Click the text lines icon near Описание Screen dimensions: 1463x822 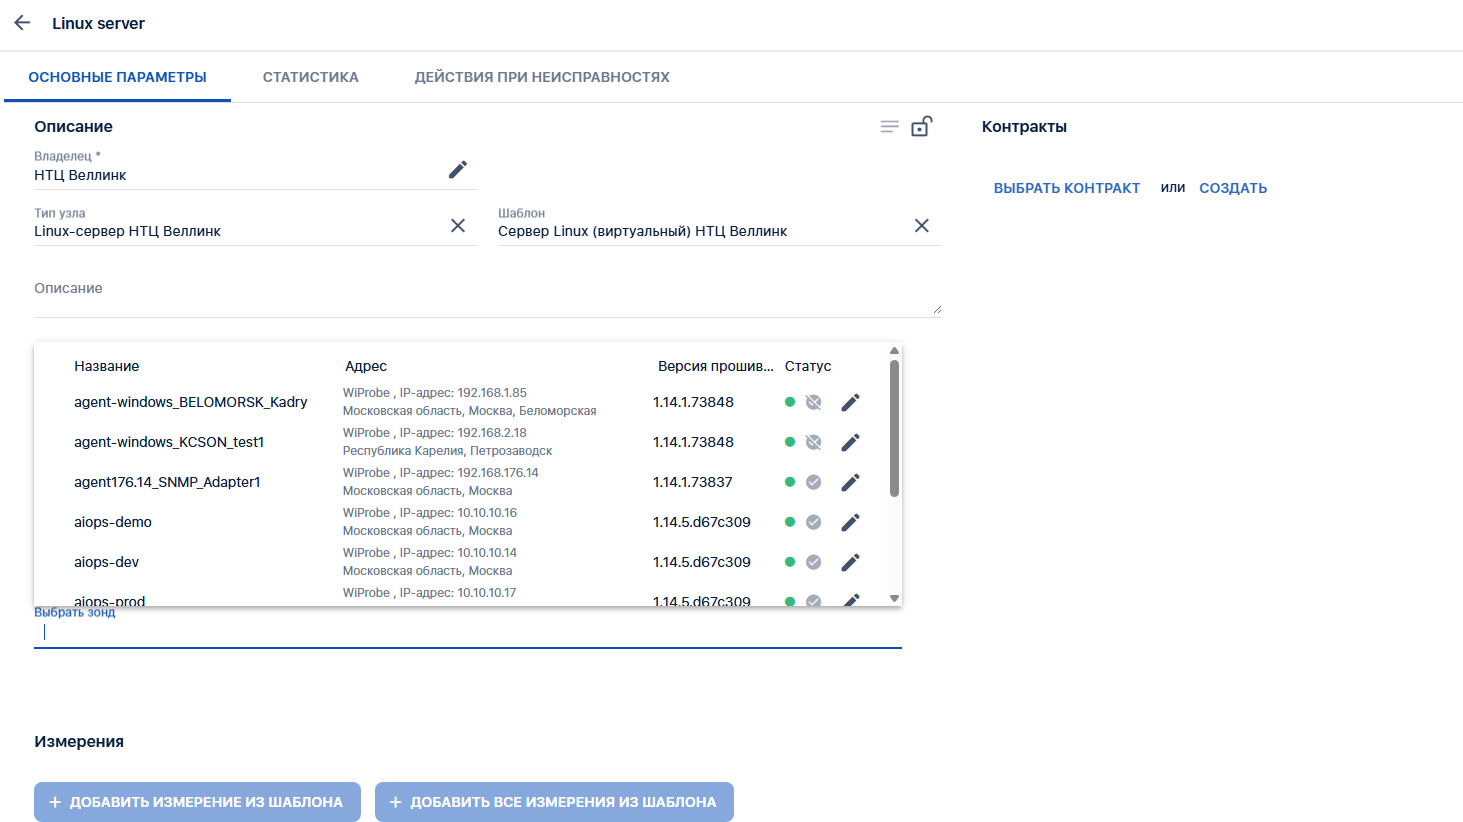tap(889, 127)
